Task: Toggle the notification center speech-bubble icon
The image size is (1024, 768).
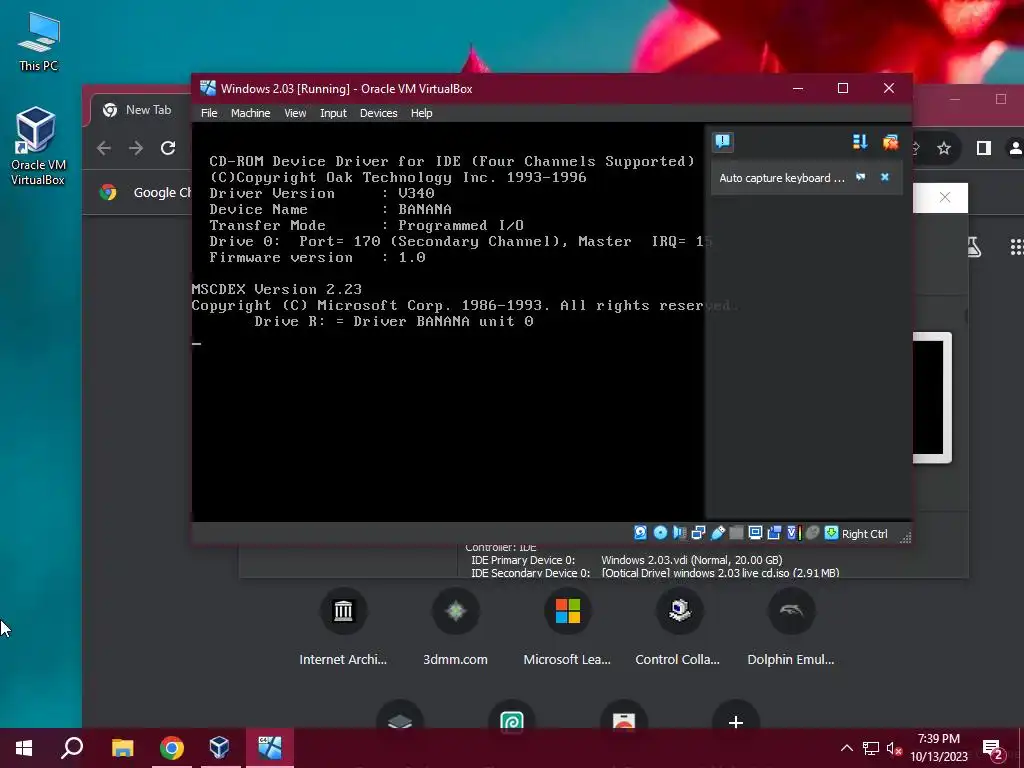Action: [723, 142]
